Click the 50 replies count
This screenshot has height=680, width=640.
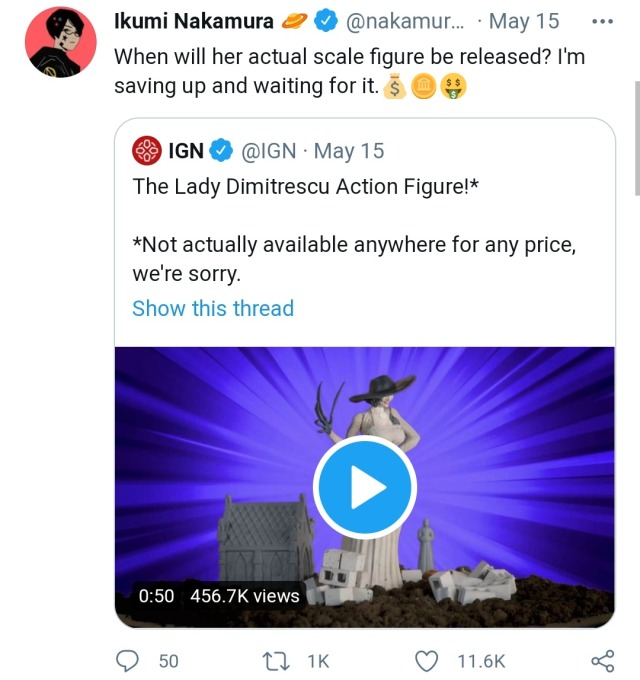[x=168, y=661]
